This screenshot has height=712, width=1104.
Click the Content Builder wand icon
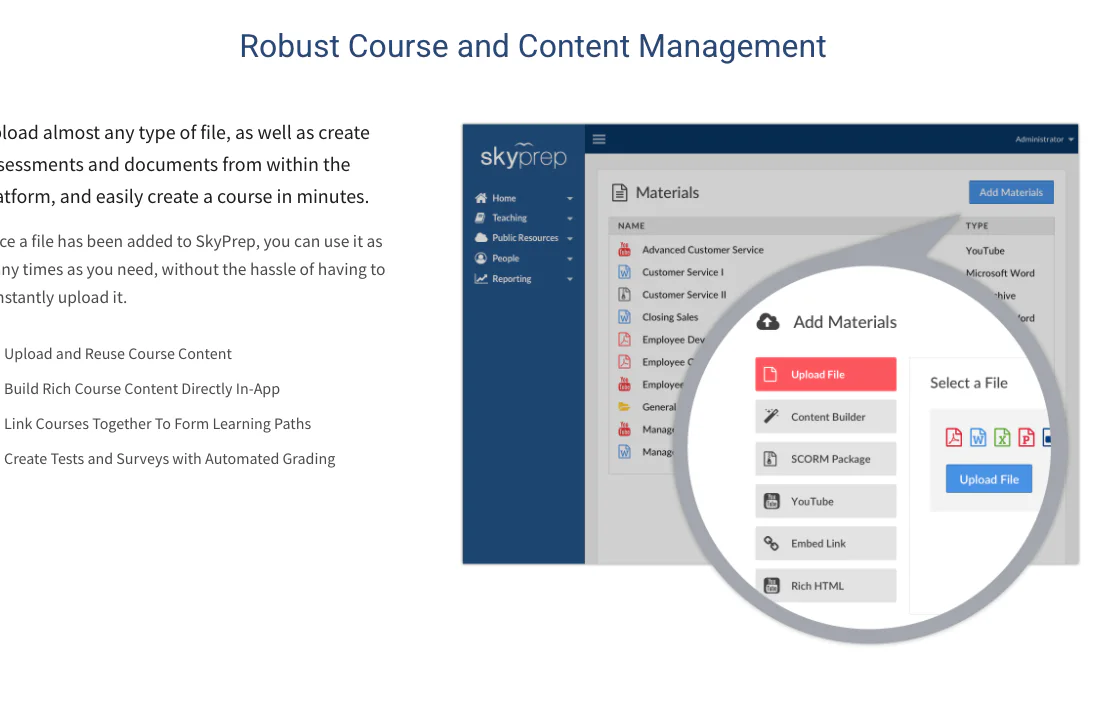click(x=772, y=416)
